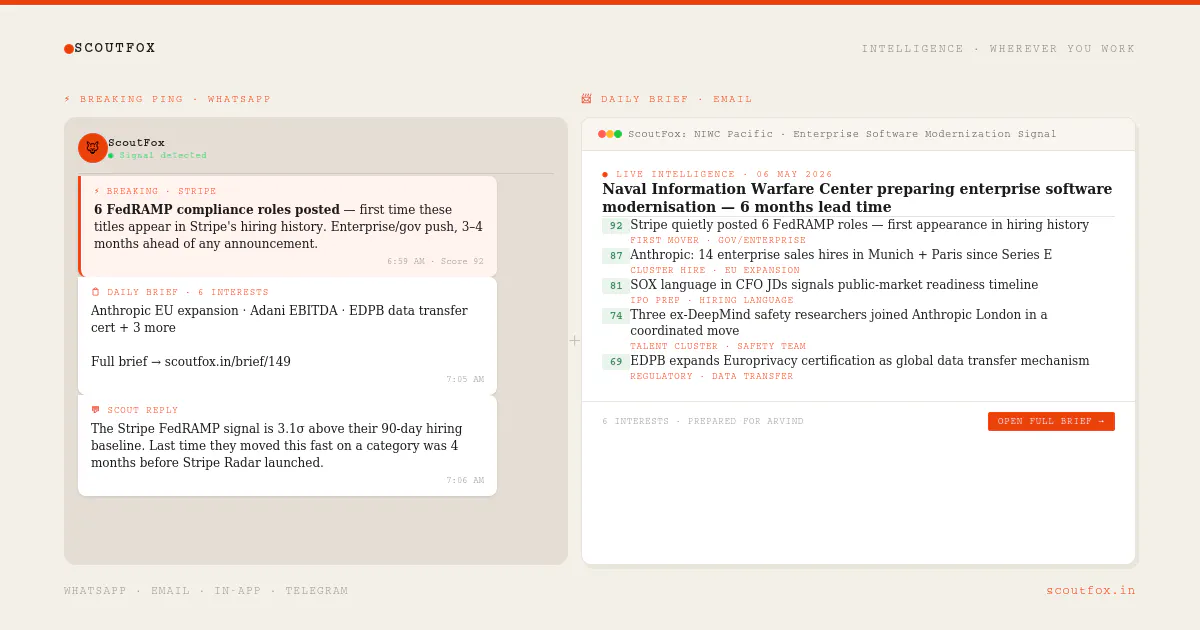Image resolution: width=1200 pixels, height=630 pixels.
Task: Click the Live Intelligence 06 May 2026 label
Action: (724, 175)
